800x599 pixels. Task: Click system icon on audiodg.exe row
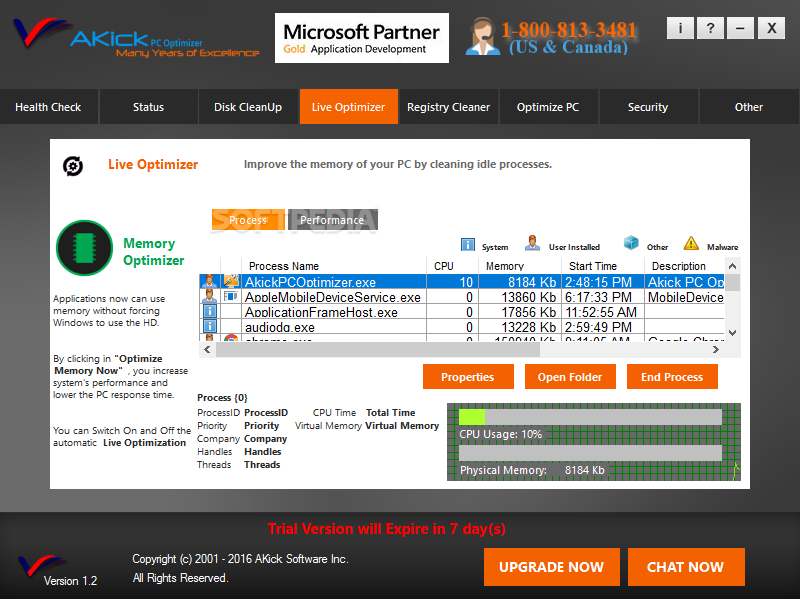tap(210, 326)
